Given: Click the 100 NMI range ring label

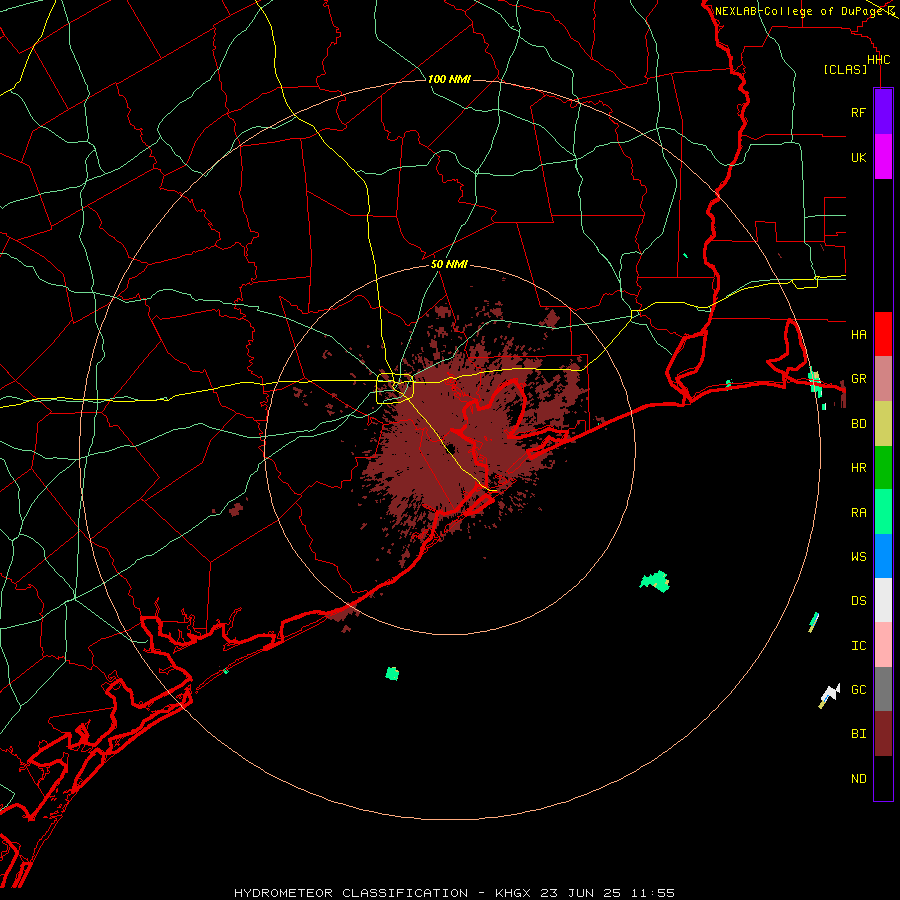Looking at the screenshot, I should 449,79.
